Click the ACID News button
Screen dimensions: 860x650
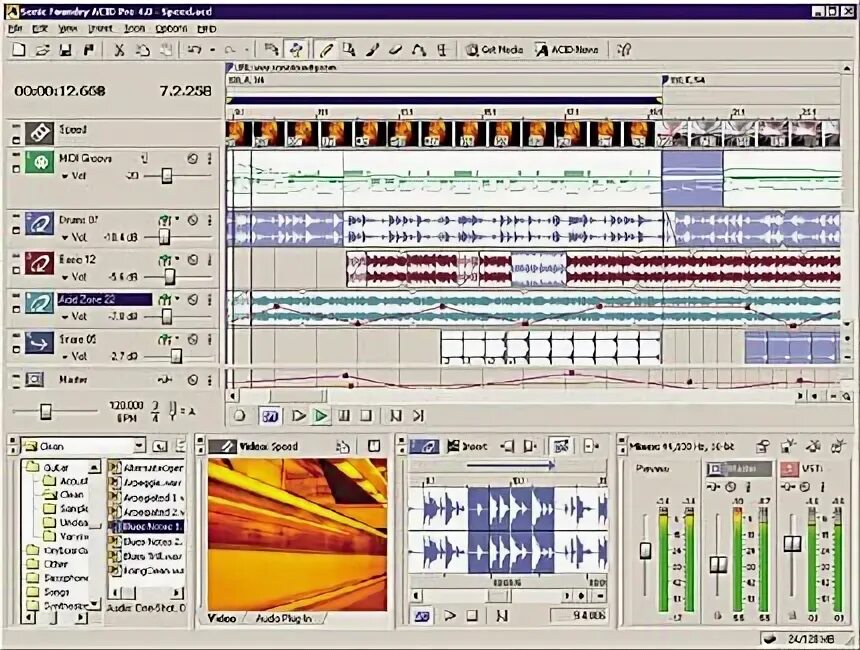(x=568, y=50)
